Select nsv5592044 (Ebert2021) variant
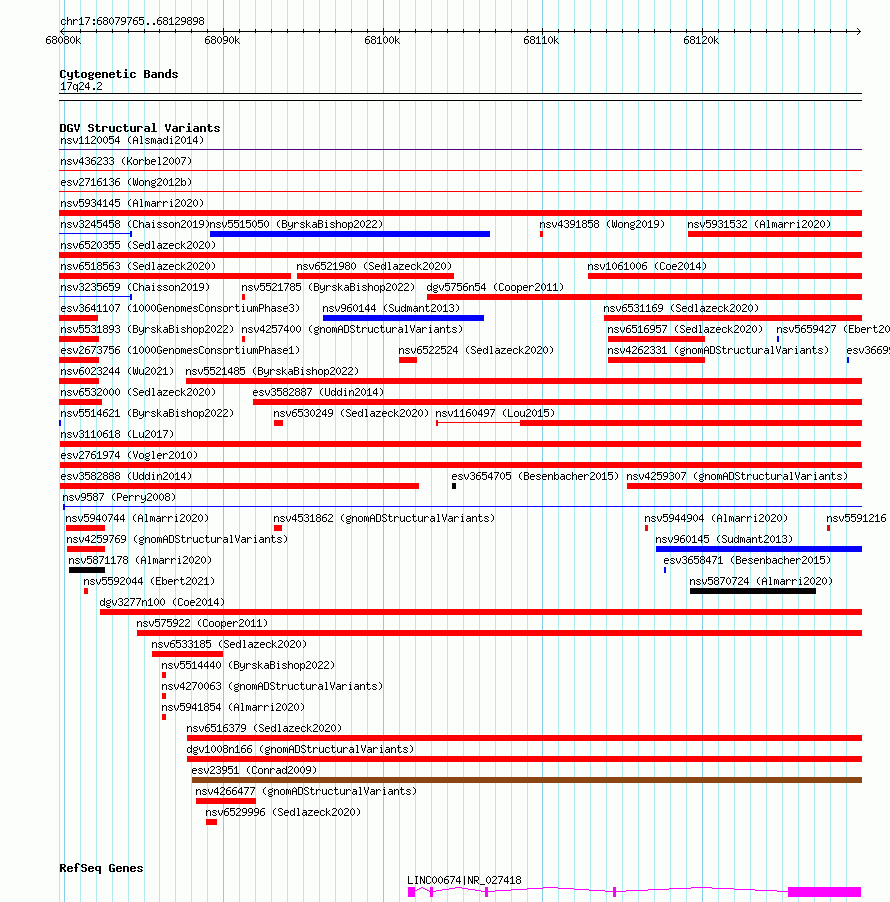 click(149, 582)
